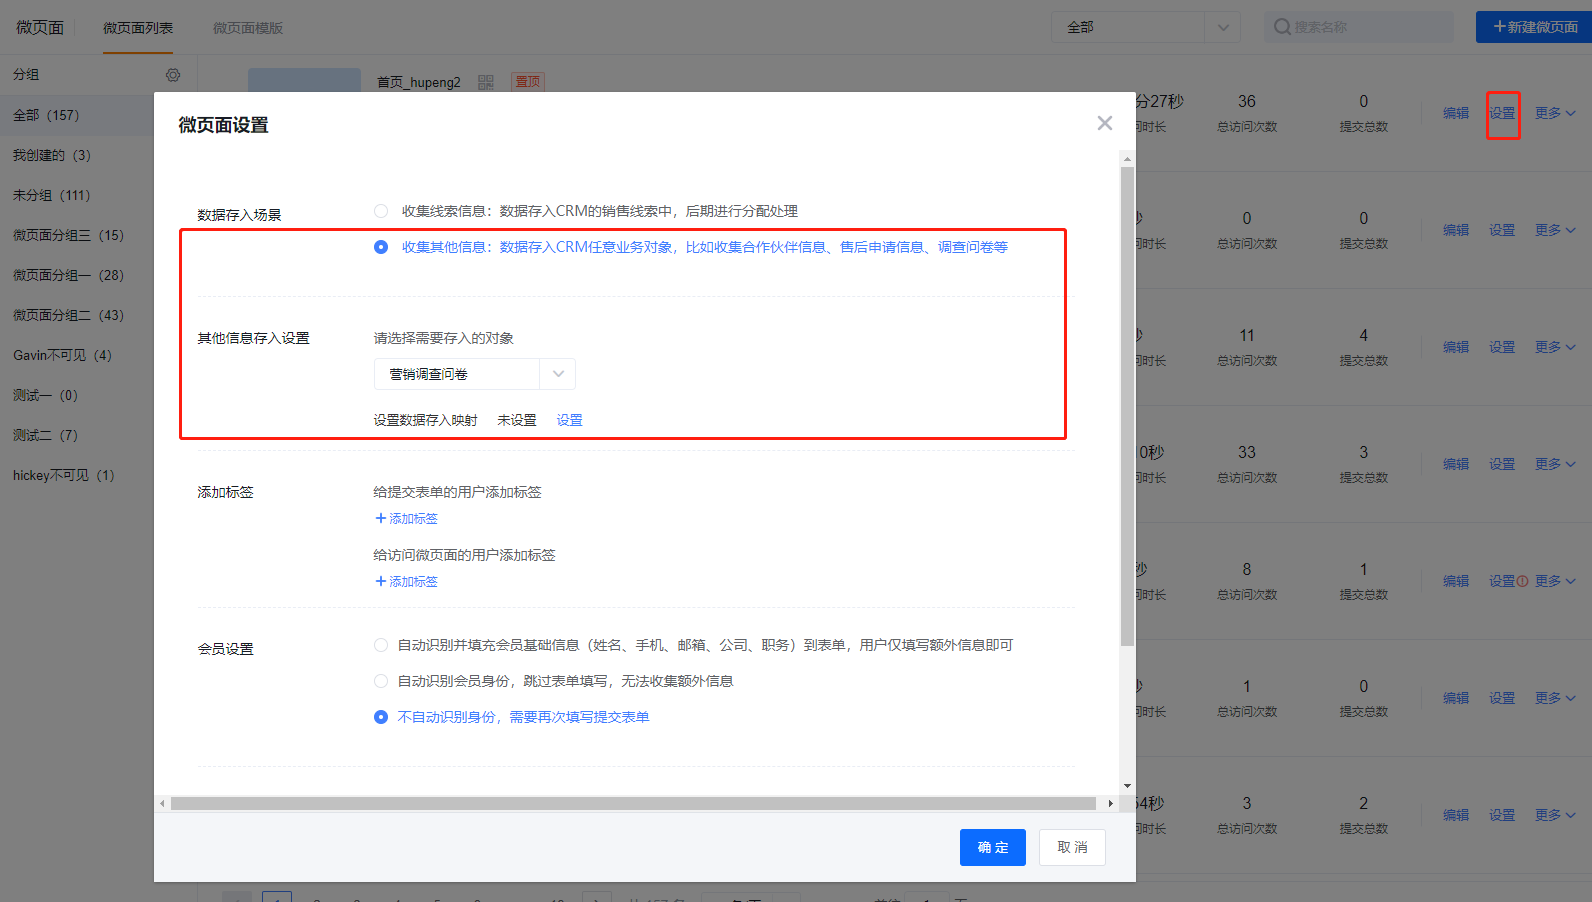Select 不自动识别身份 radio option
The width and height of the screenshot is (1592, 902).
click(x=381, y=717)
